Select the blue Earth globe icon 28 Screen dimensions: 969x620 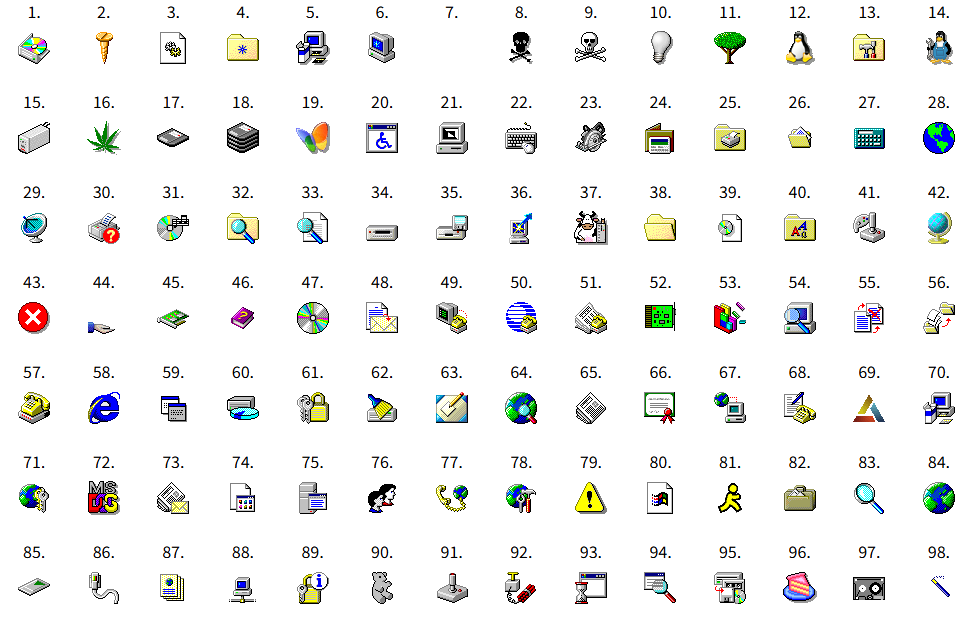[939, 138]
